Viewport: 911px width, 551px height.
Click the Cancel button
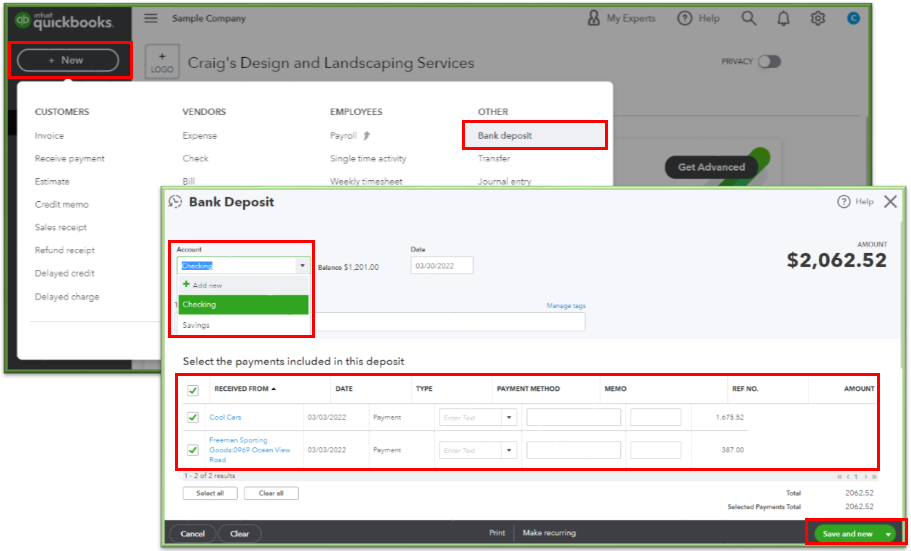[x=192, y=534]
